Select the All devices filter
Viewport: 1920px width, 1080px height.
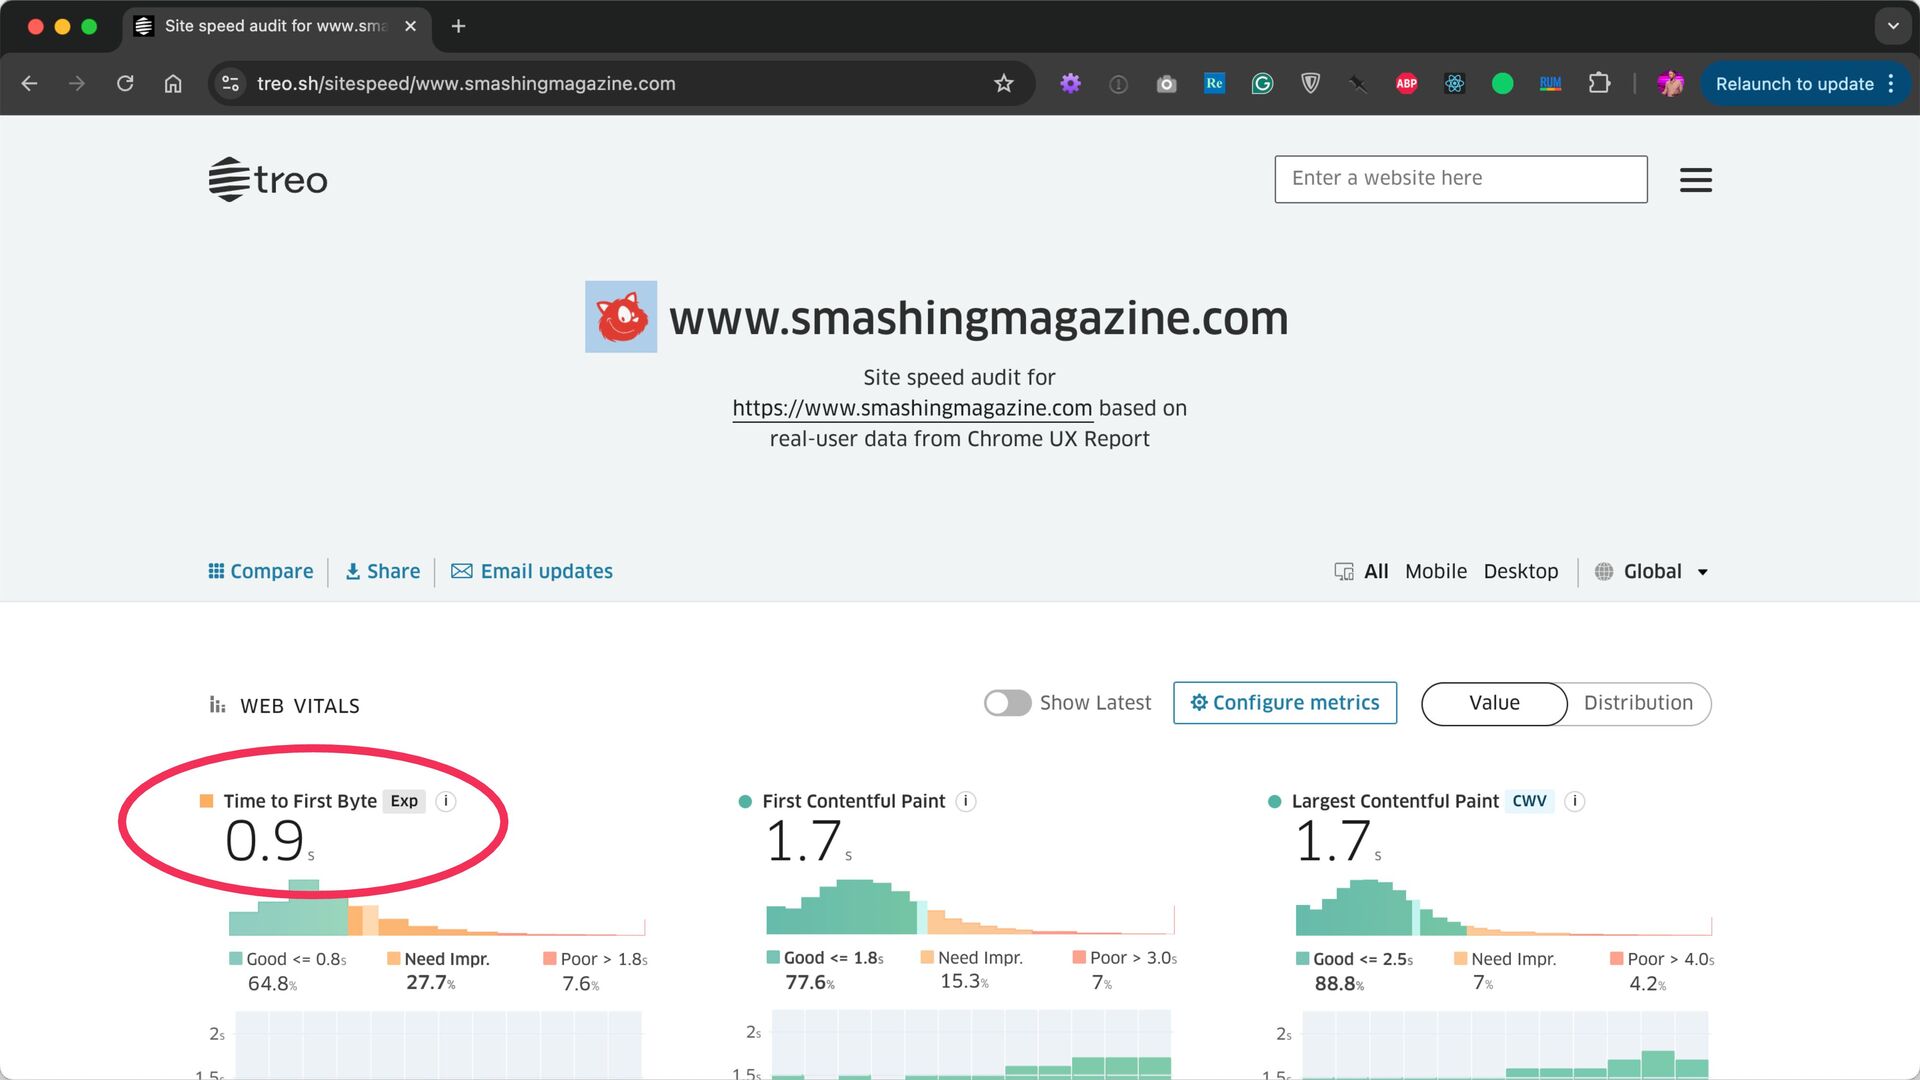click(x=1376, y=571)
